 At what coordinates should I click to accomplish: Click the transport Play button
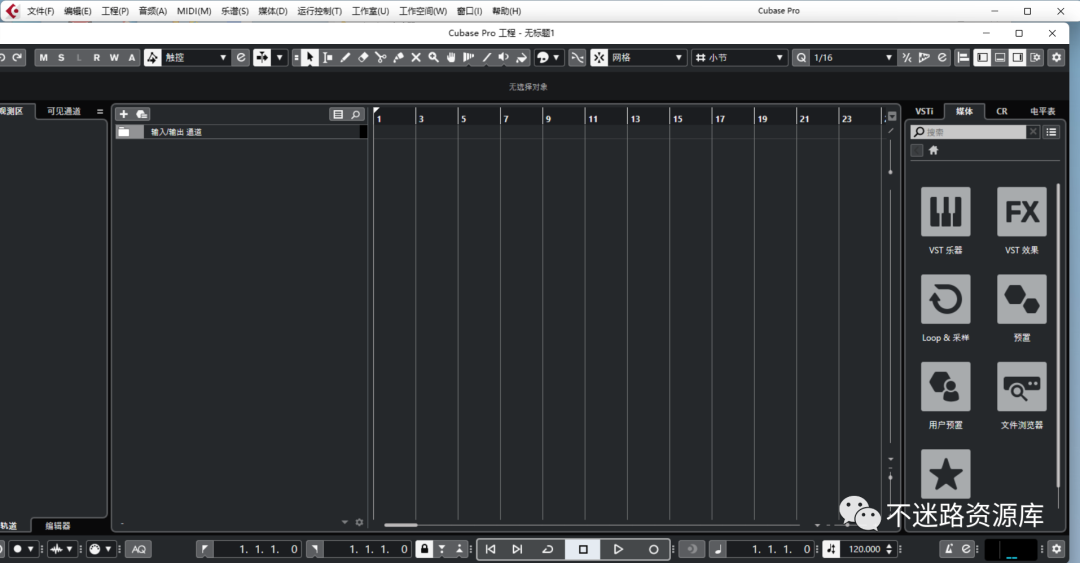pyautogui.click(x=618, y=549)
